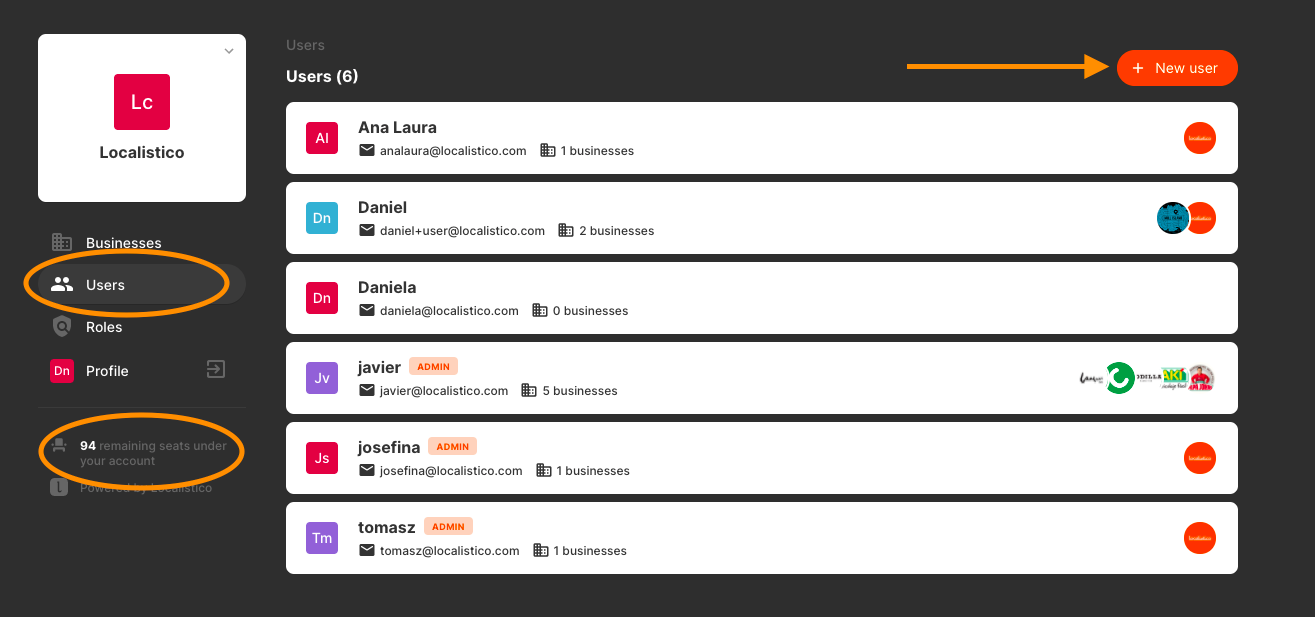Screen dimensions: 1315x617
Task: Click Ana Laura's red AI avatar
Action: tap(322, 138)
